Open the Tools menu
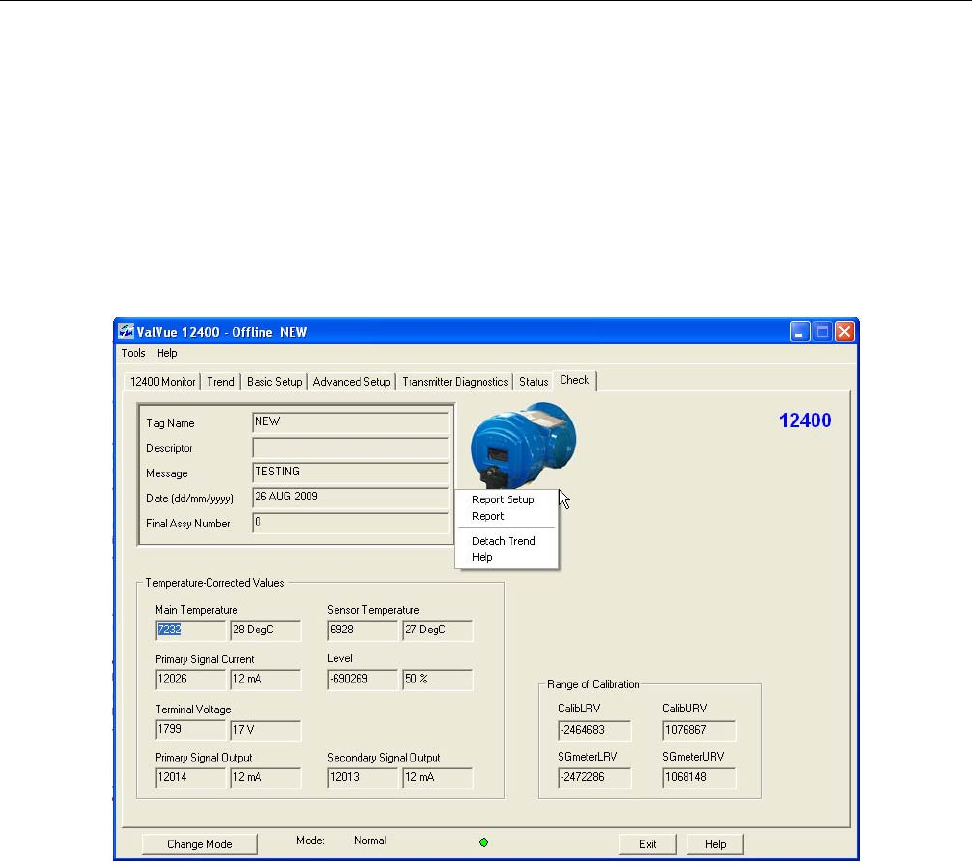Viewport: 972px width, 867px height. [133, 353]
